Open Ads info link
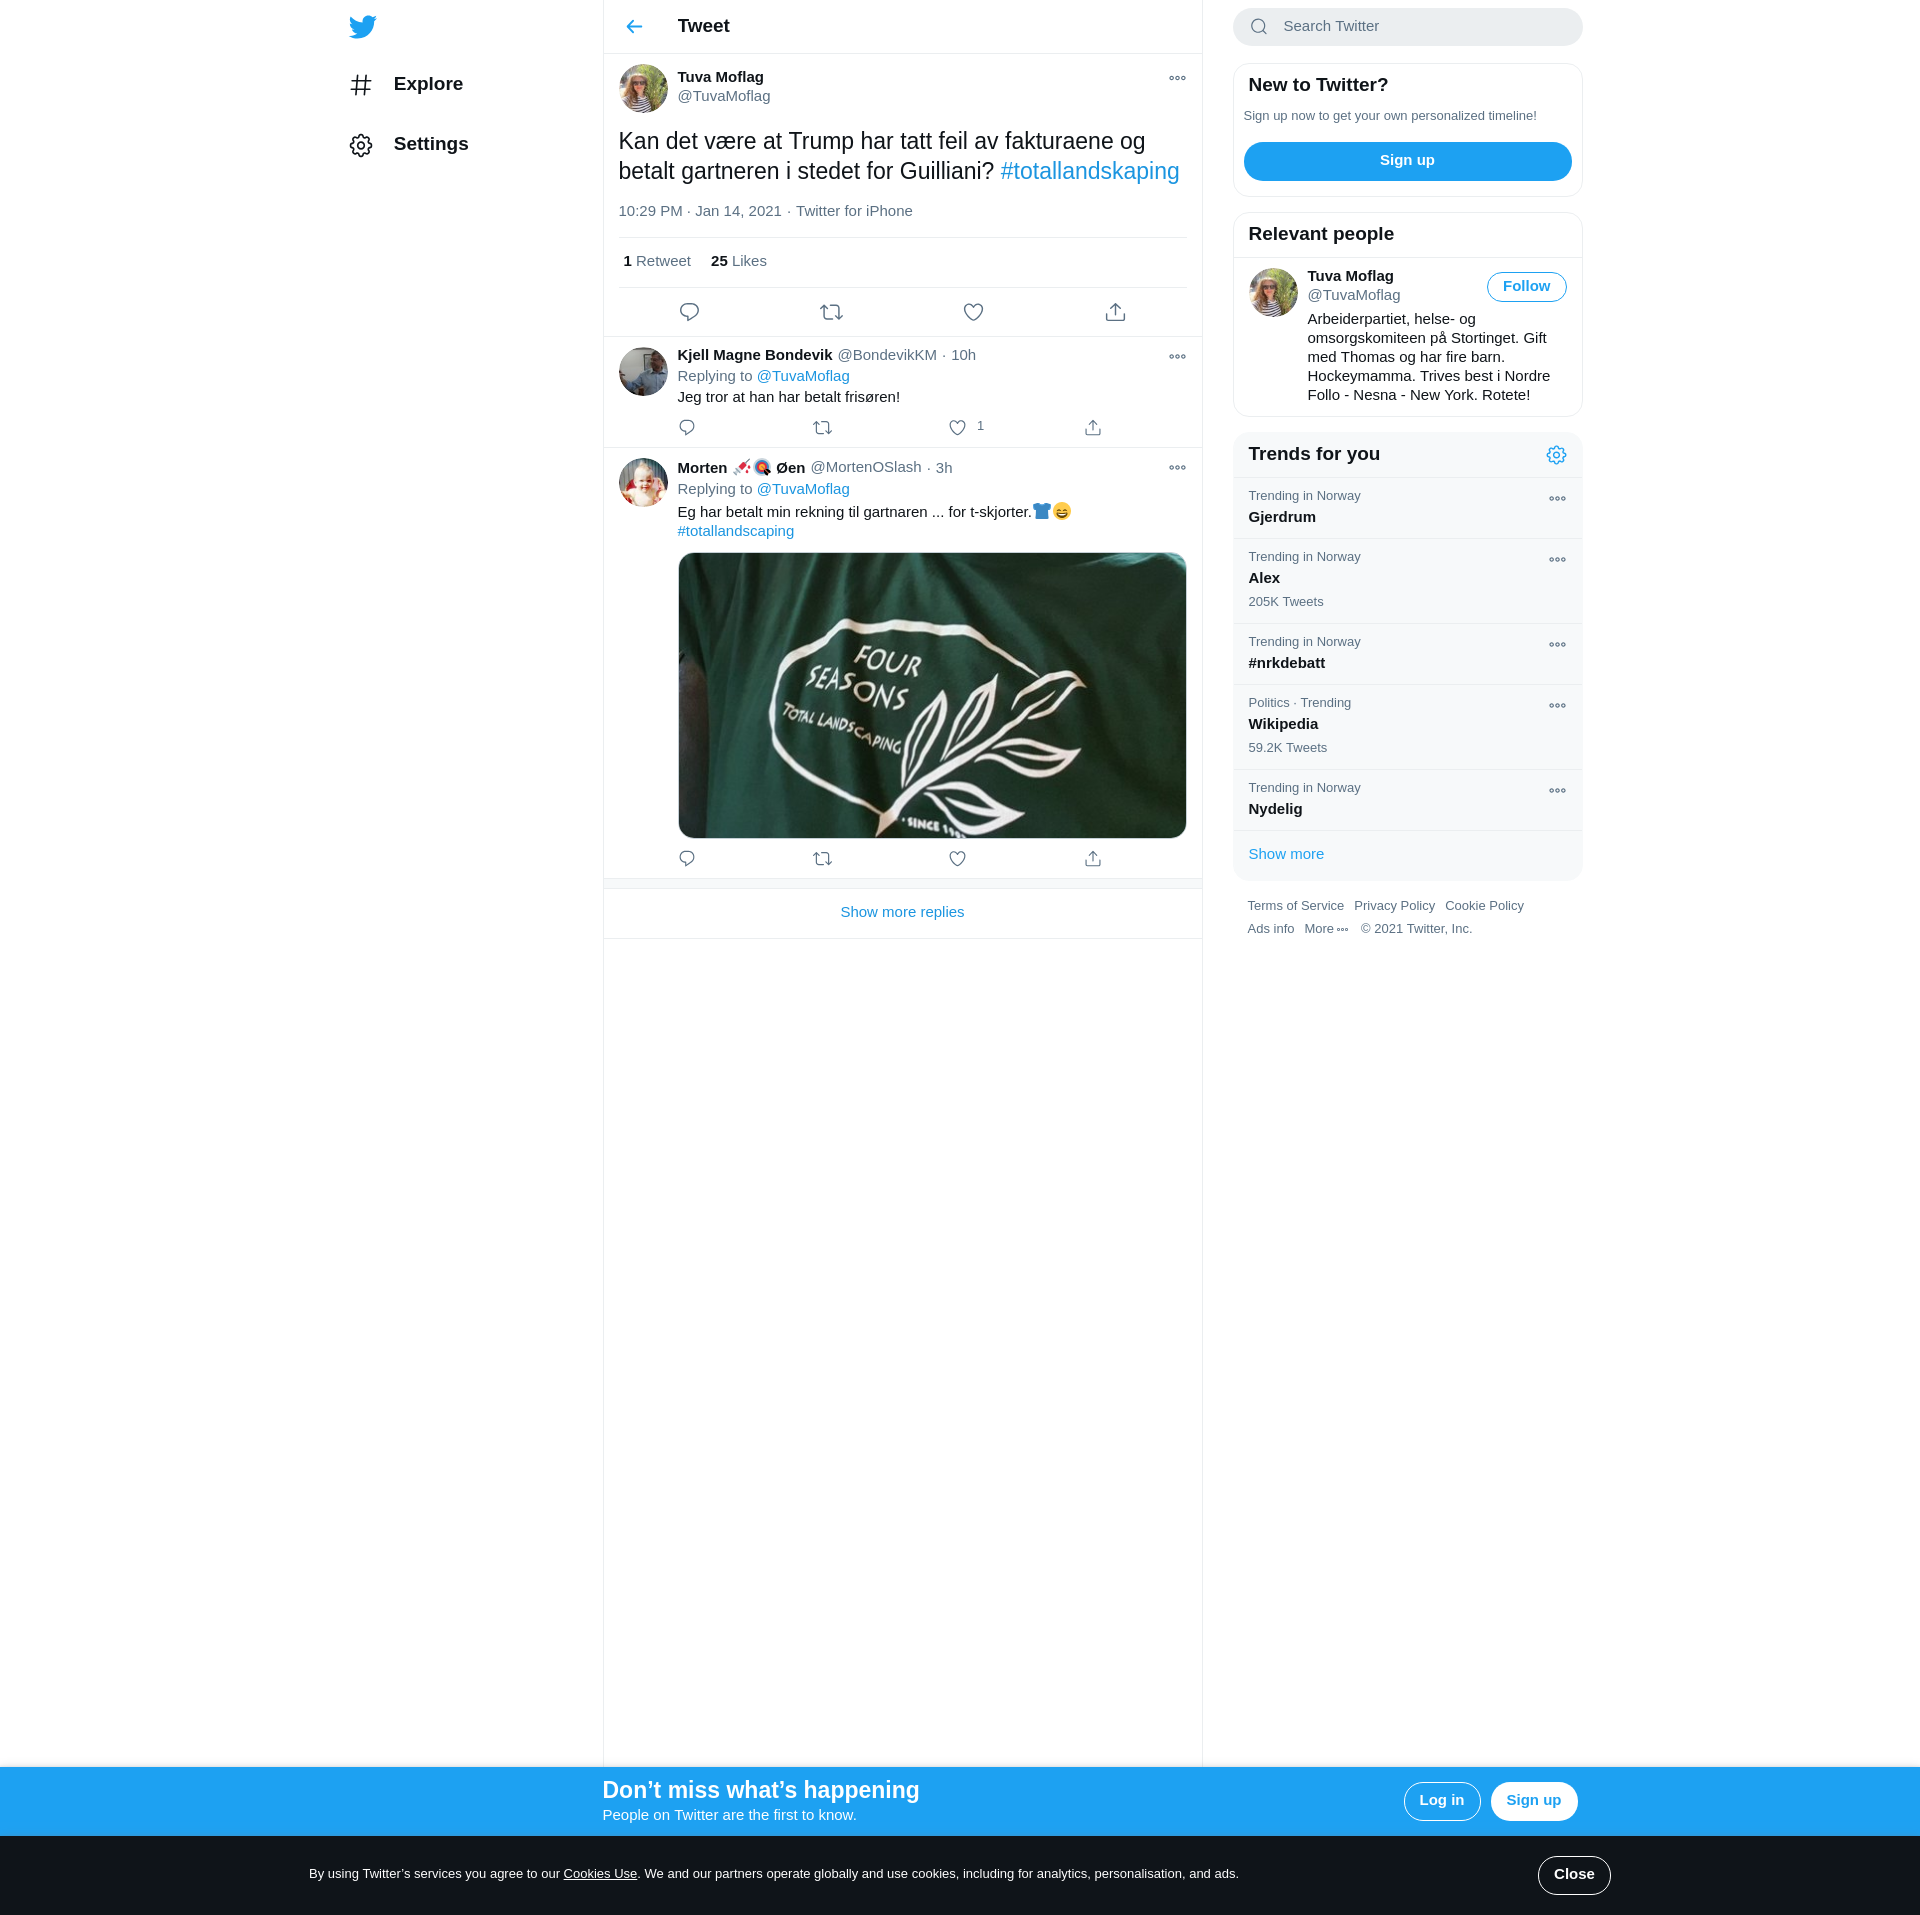The image size is (1920, 1915). coord(1270,929)
